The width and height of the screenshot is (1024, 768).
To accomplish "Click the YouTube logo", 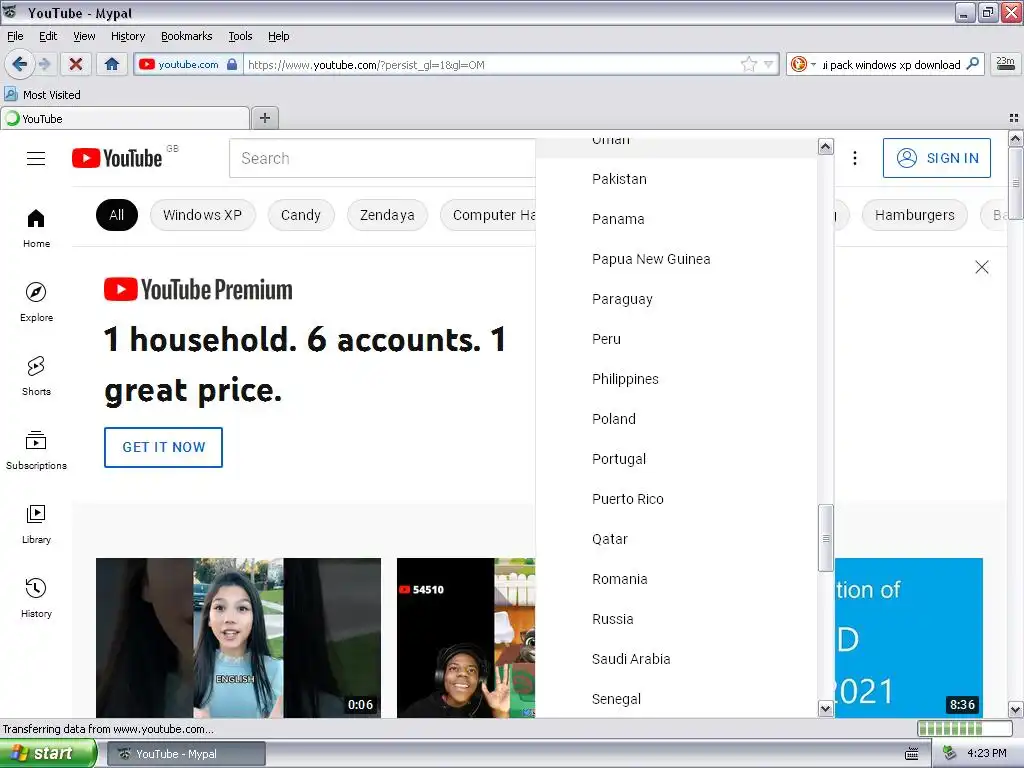I will tap(117, 158).
